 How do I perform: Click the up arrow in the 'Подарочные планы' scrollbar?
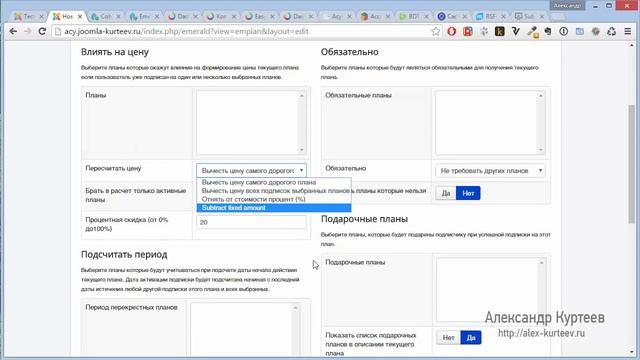[542, 262]
